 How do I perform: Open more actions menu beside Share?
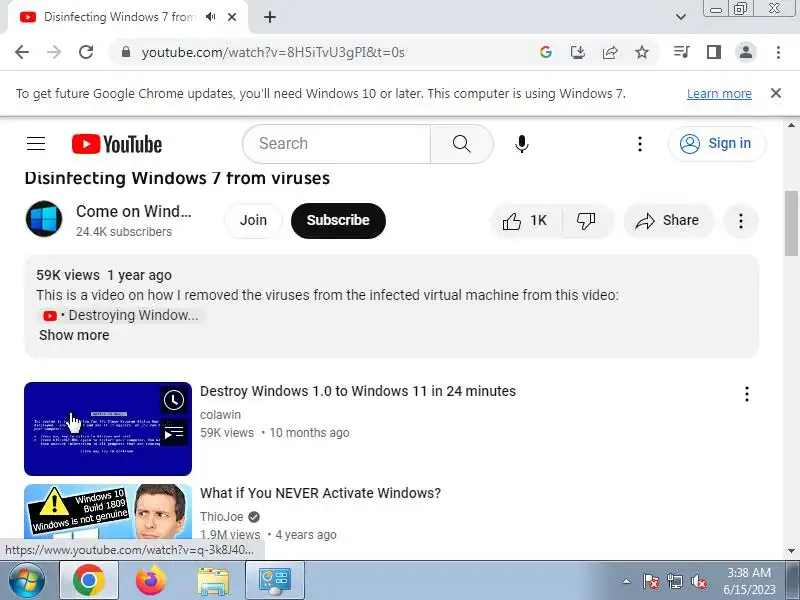point(741,220)
